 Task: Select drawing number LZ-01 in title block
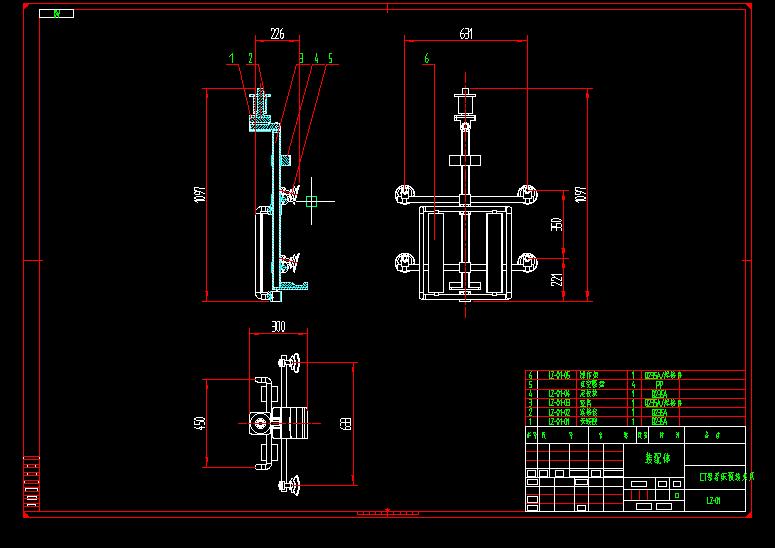coord(713,501)
